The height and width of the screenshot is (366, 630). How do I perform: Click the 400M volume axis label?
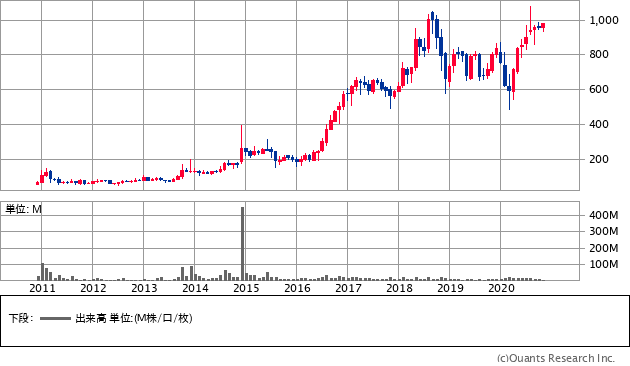(603, 215)
